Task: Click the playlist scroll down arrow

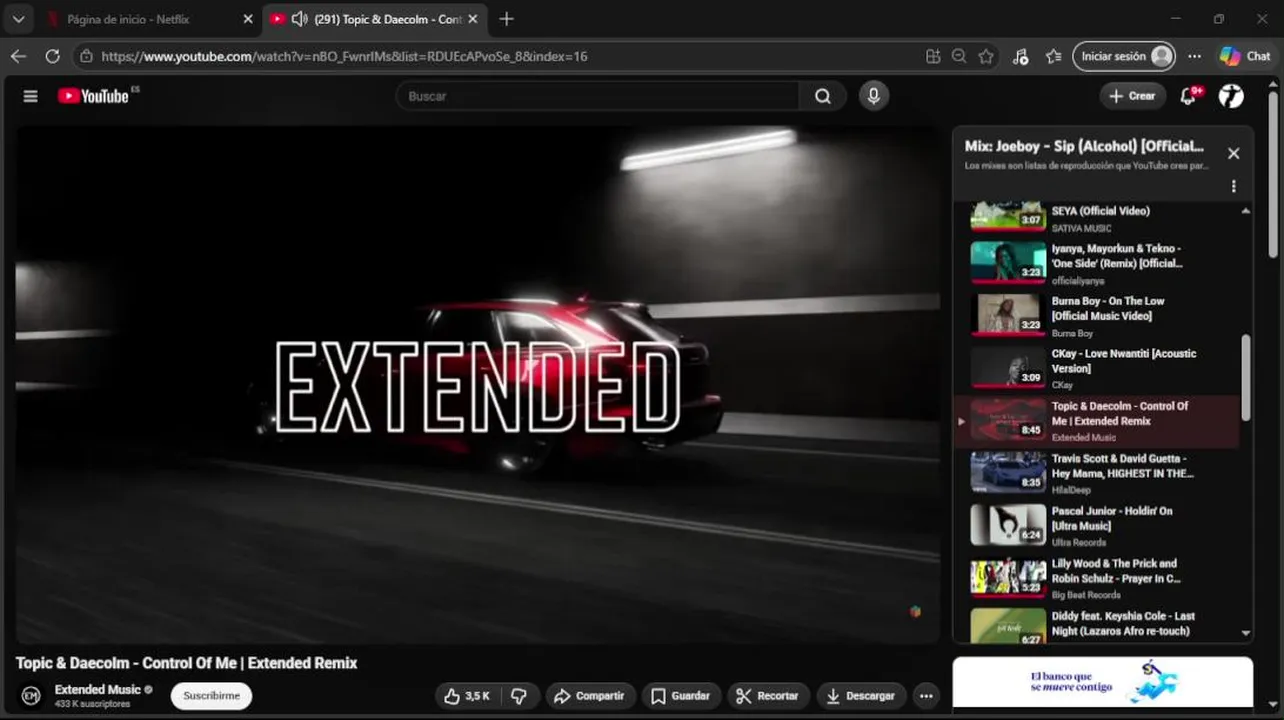Action: (1245, 633)
